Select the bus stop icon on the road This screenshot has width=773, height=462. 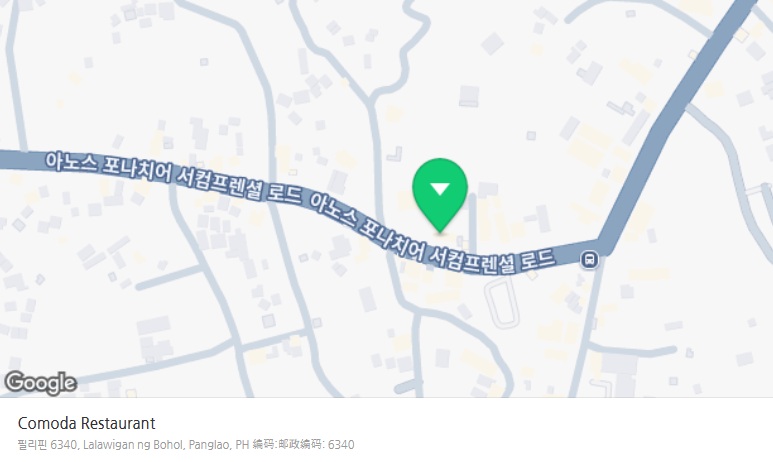pos(589,259)
